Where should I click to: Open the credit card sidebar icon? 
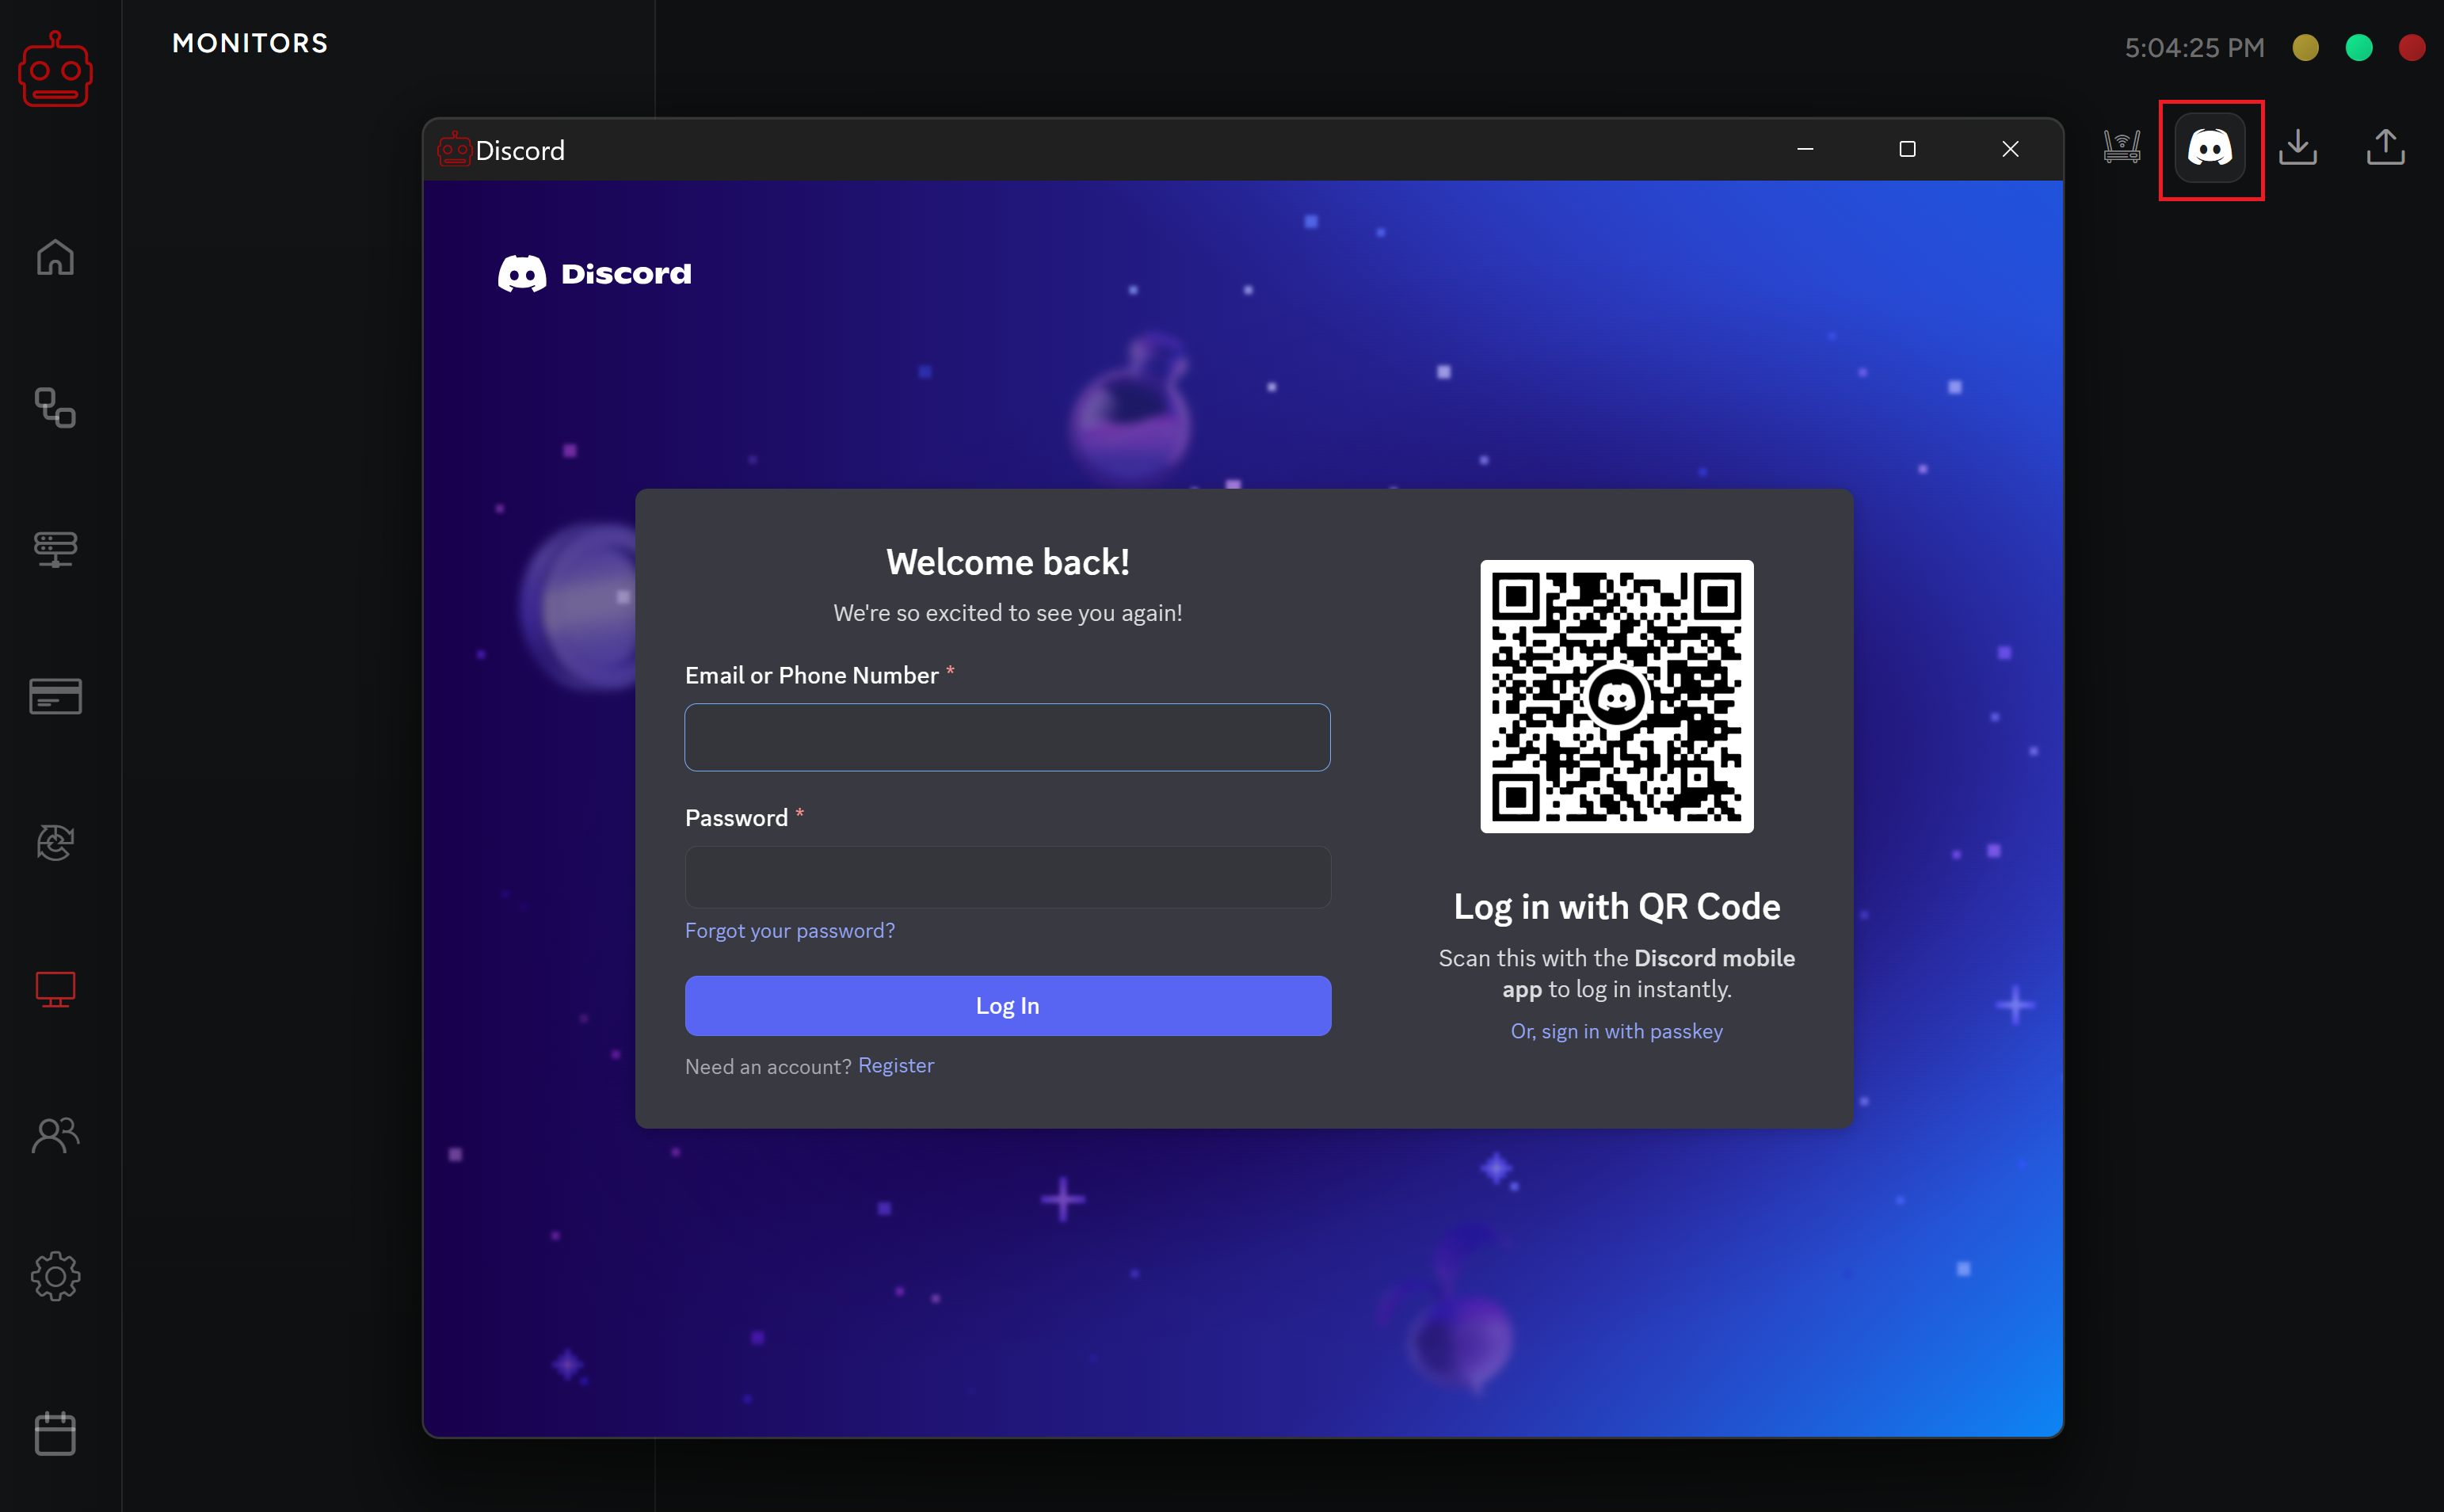tap(55, 696)
